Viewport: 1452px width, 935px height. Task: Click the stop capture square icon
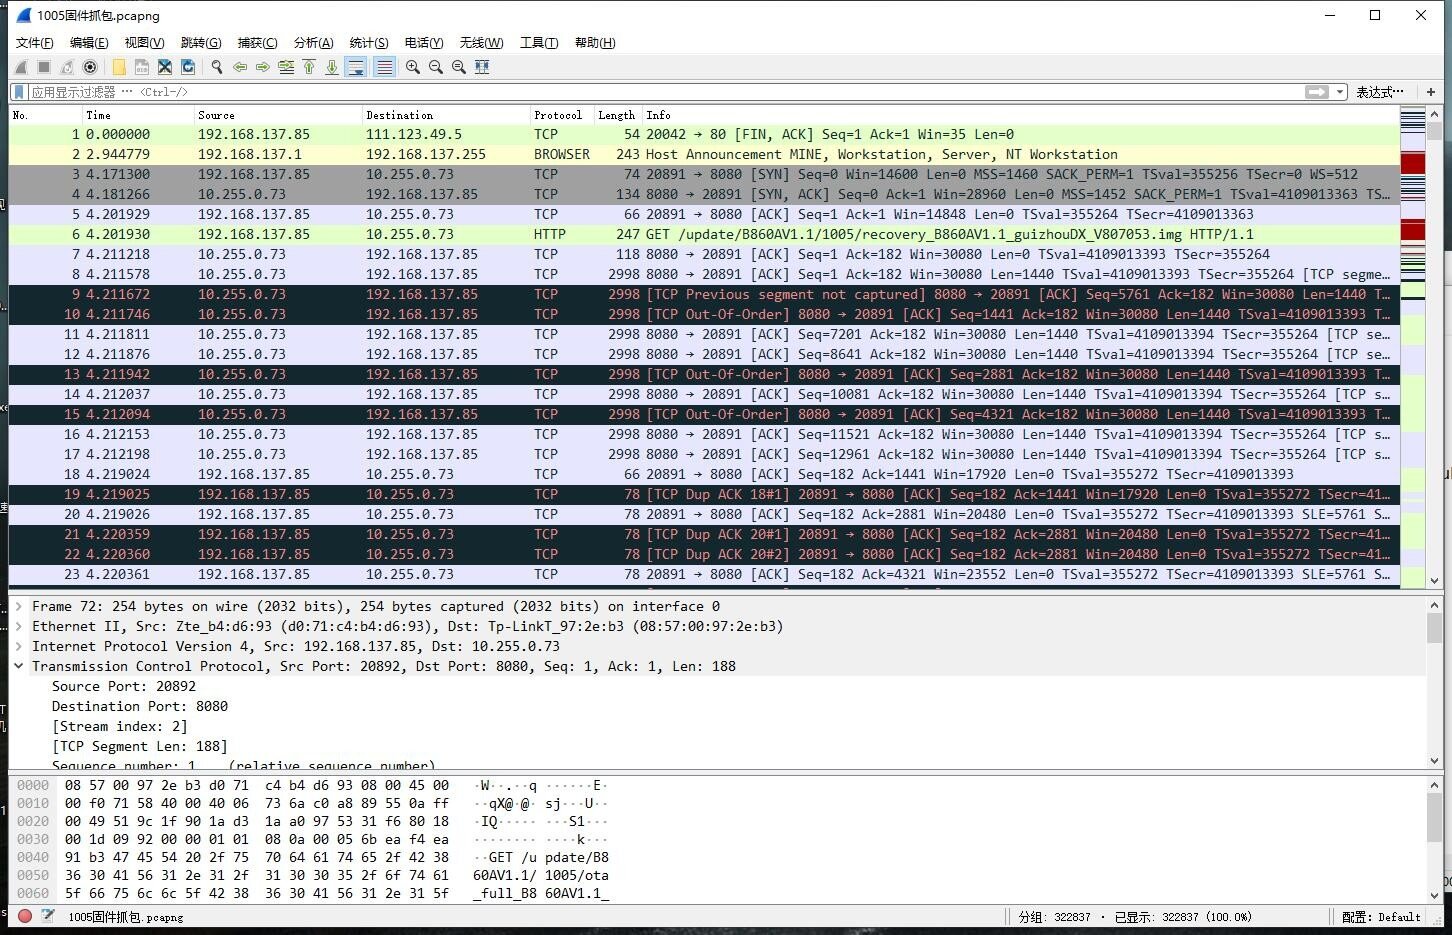pos(44,67)
